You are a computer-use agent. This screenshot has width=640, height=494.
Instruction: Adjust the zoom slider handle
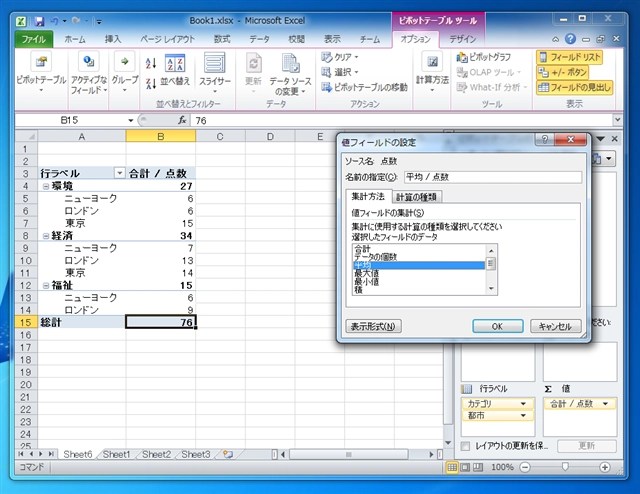coord(565,467)
